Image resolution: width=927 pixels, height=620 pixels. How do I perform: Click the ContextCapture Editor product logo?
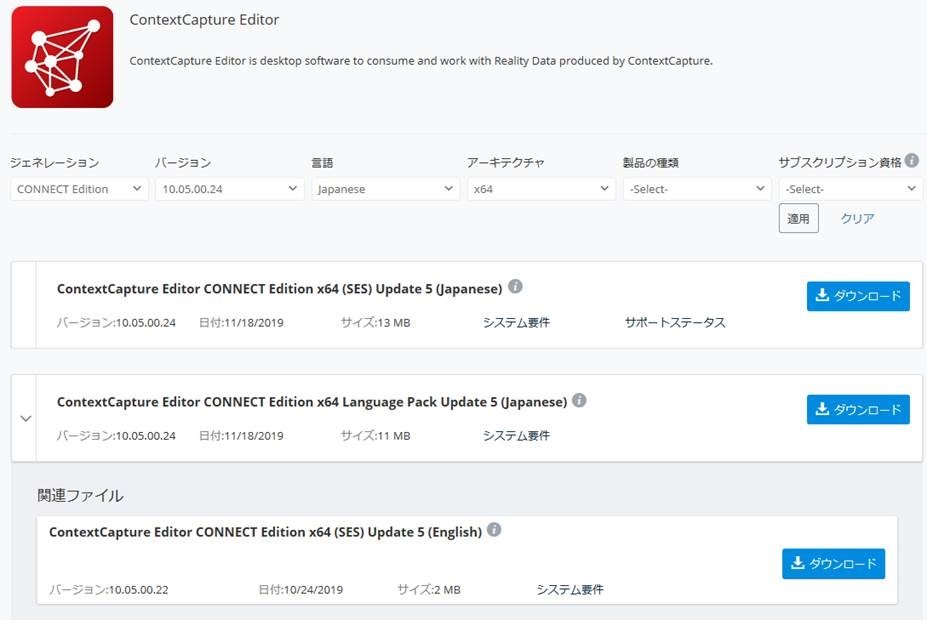tap(62, 58)
